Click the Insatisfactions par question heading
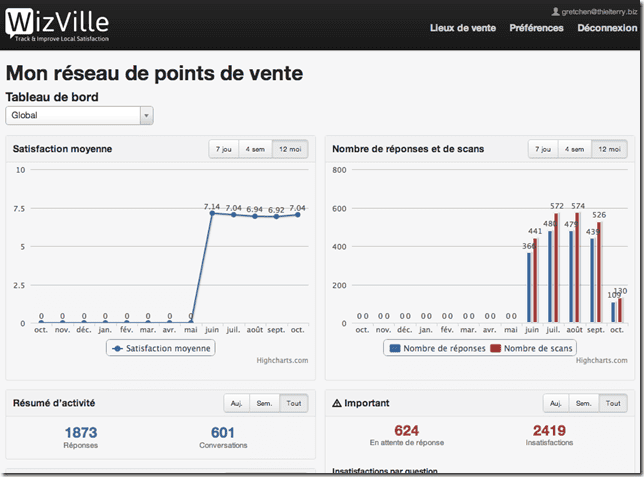The width and height of the screenshot is (644, 477). tap(385, 471)
